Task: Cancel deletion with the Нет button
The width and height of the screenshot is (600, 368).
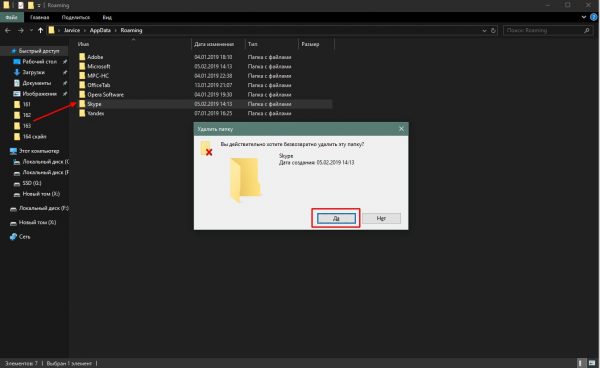Action: [x=381, y=218]
